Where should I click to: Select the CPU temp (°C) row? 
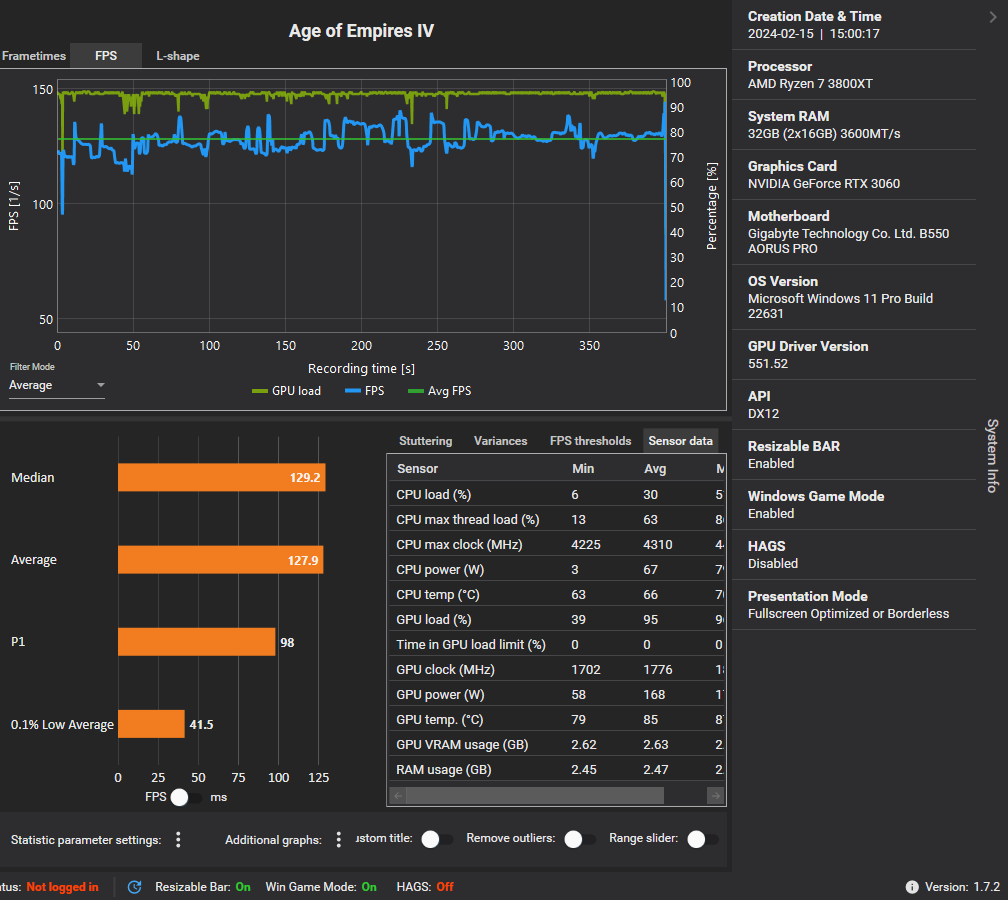[556, 595]
